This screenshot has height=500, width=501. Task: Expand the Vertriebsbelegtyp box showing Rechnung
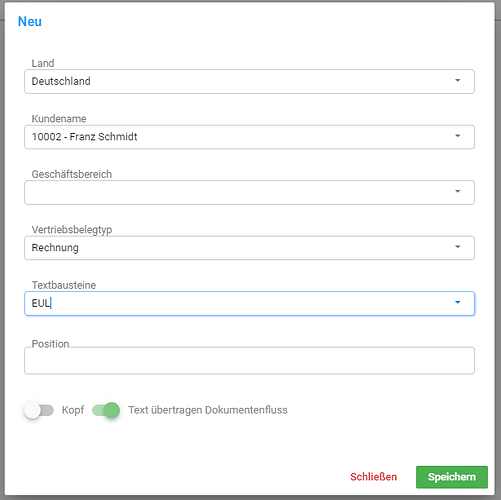click(249, 248)
